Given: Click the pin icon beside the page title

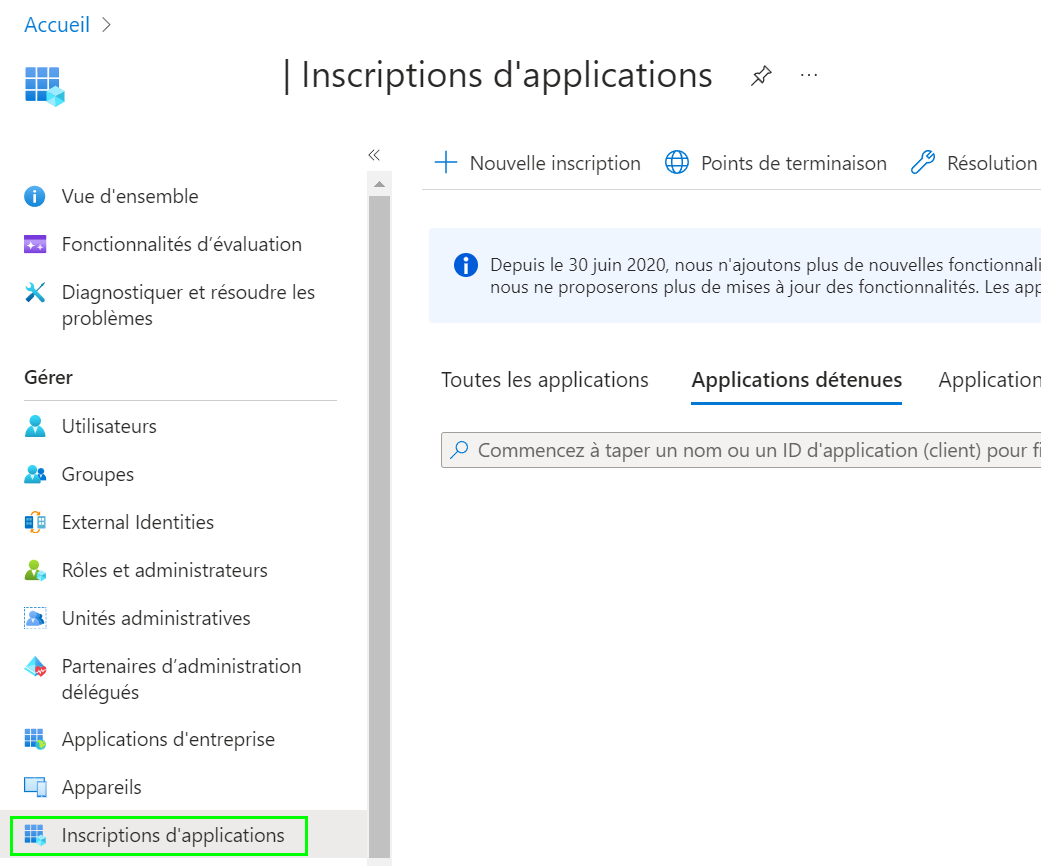Looking at the screenshot, I should click(761, 76).
